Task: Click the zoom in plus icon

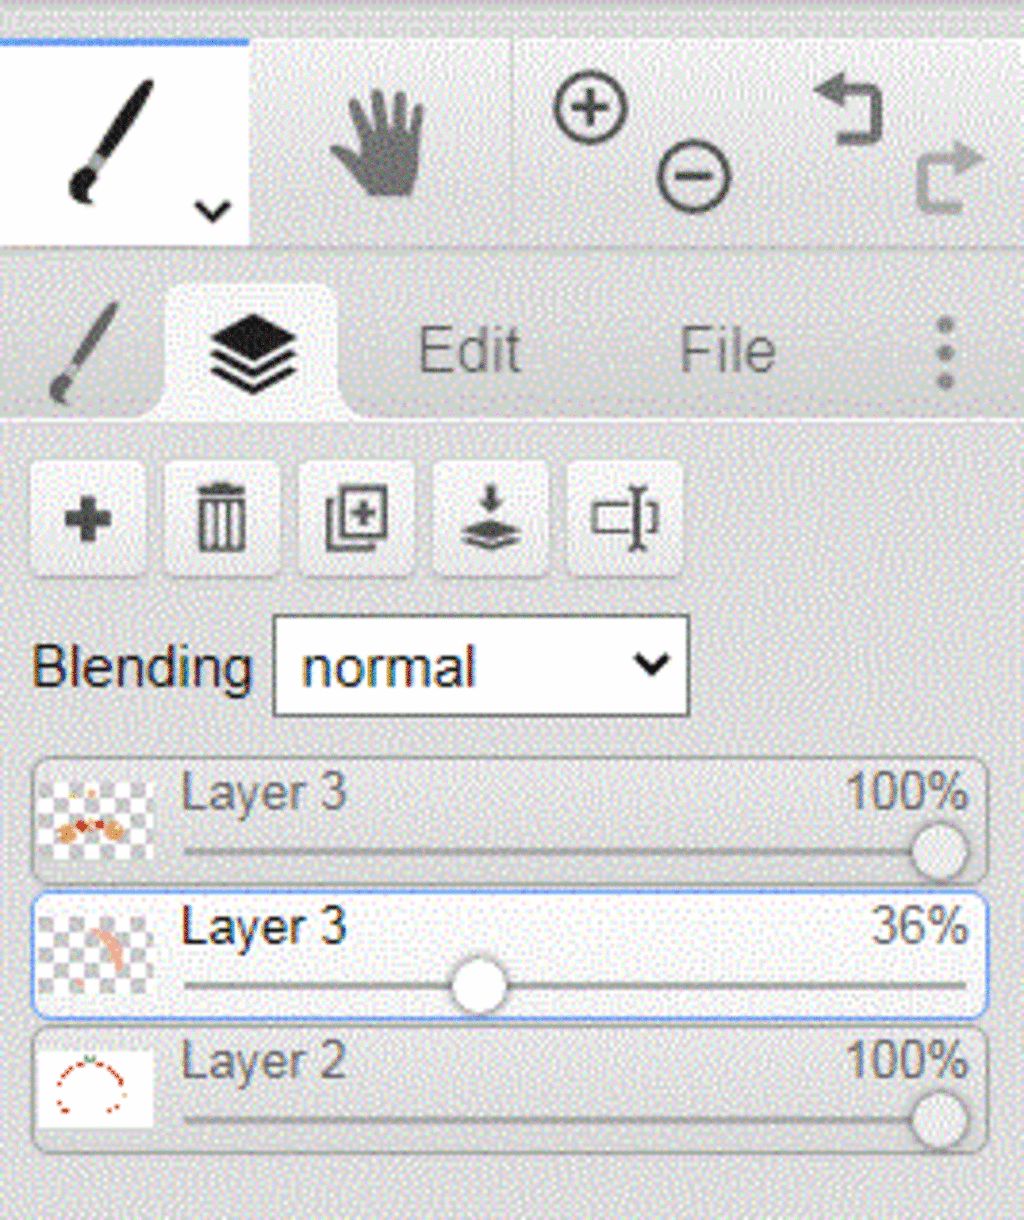Action: pyautogui.click(x=590, y=107)
